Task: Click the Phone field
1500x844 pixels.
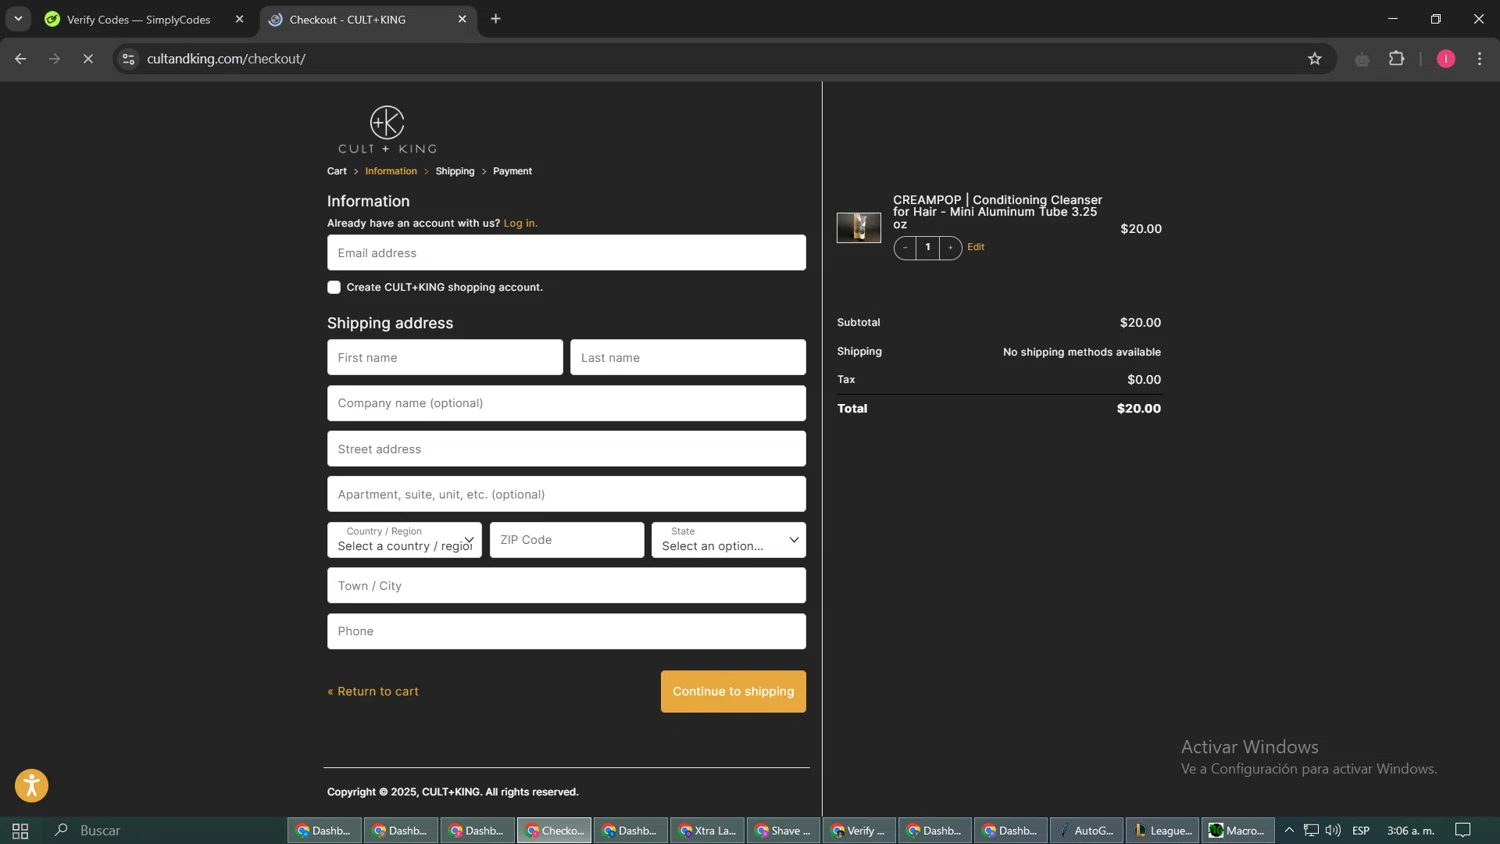Action: tap(566, 631)
